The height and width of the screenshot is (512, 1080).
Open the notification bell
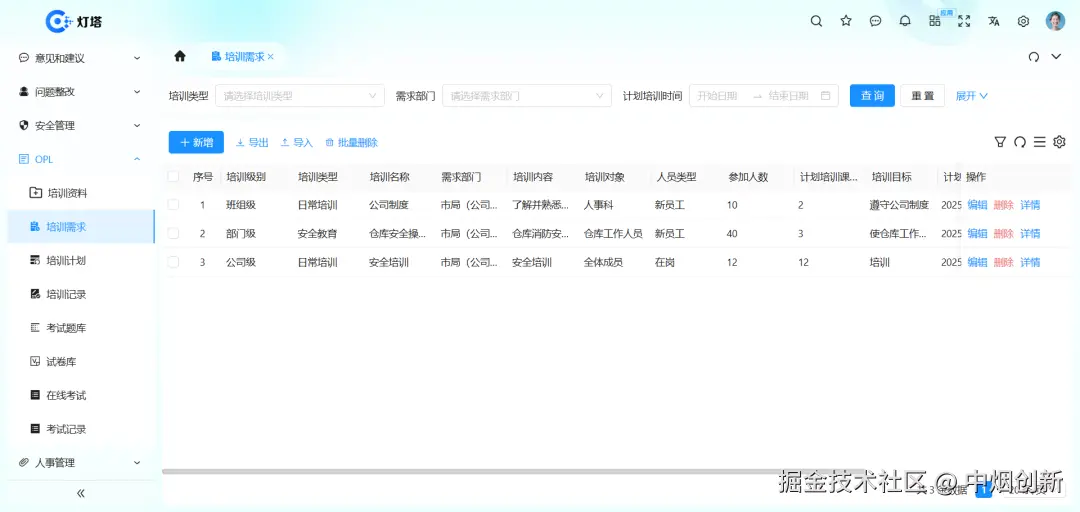(905, 21)
